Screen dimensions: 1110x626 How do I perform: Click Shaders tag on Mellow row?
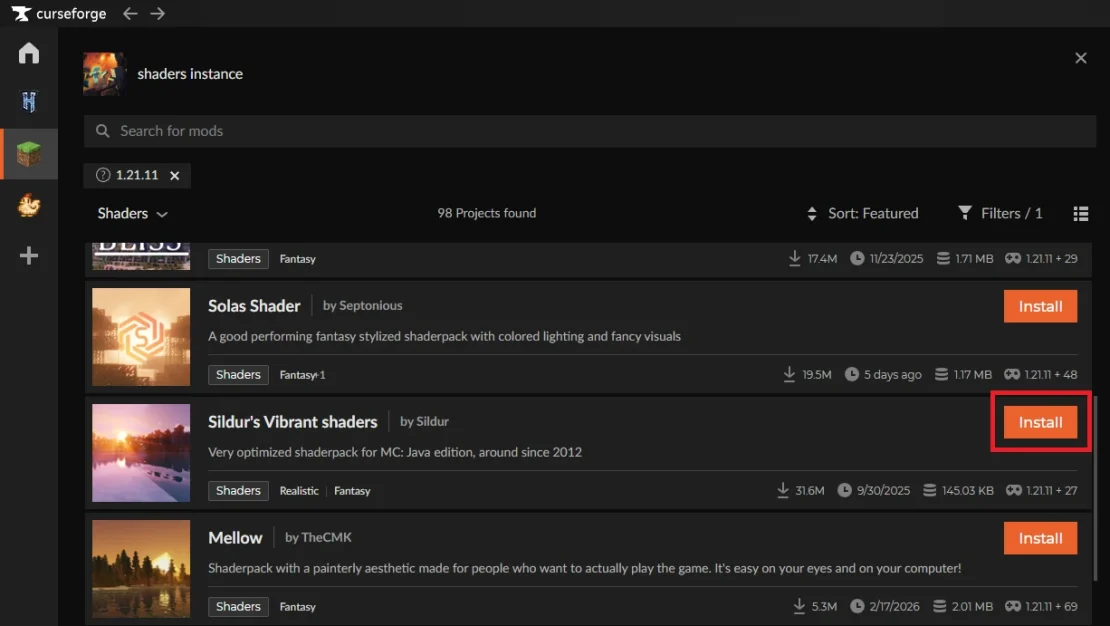pyautogui.click(x=238, y=607)
